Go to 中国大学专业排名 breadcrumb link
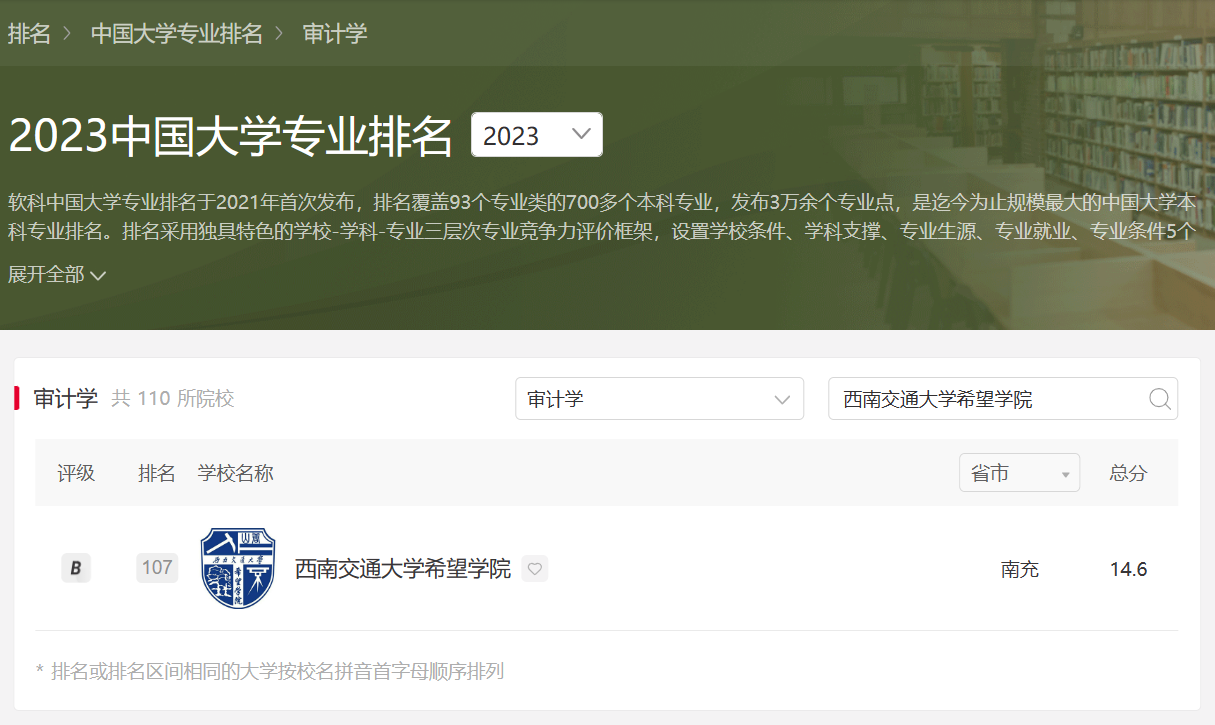 [177, 33]
